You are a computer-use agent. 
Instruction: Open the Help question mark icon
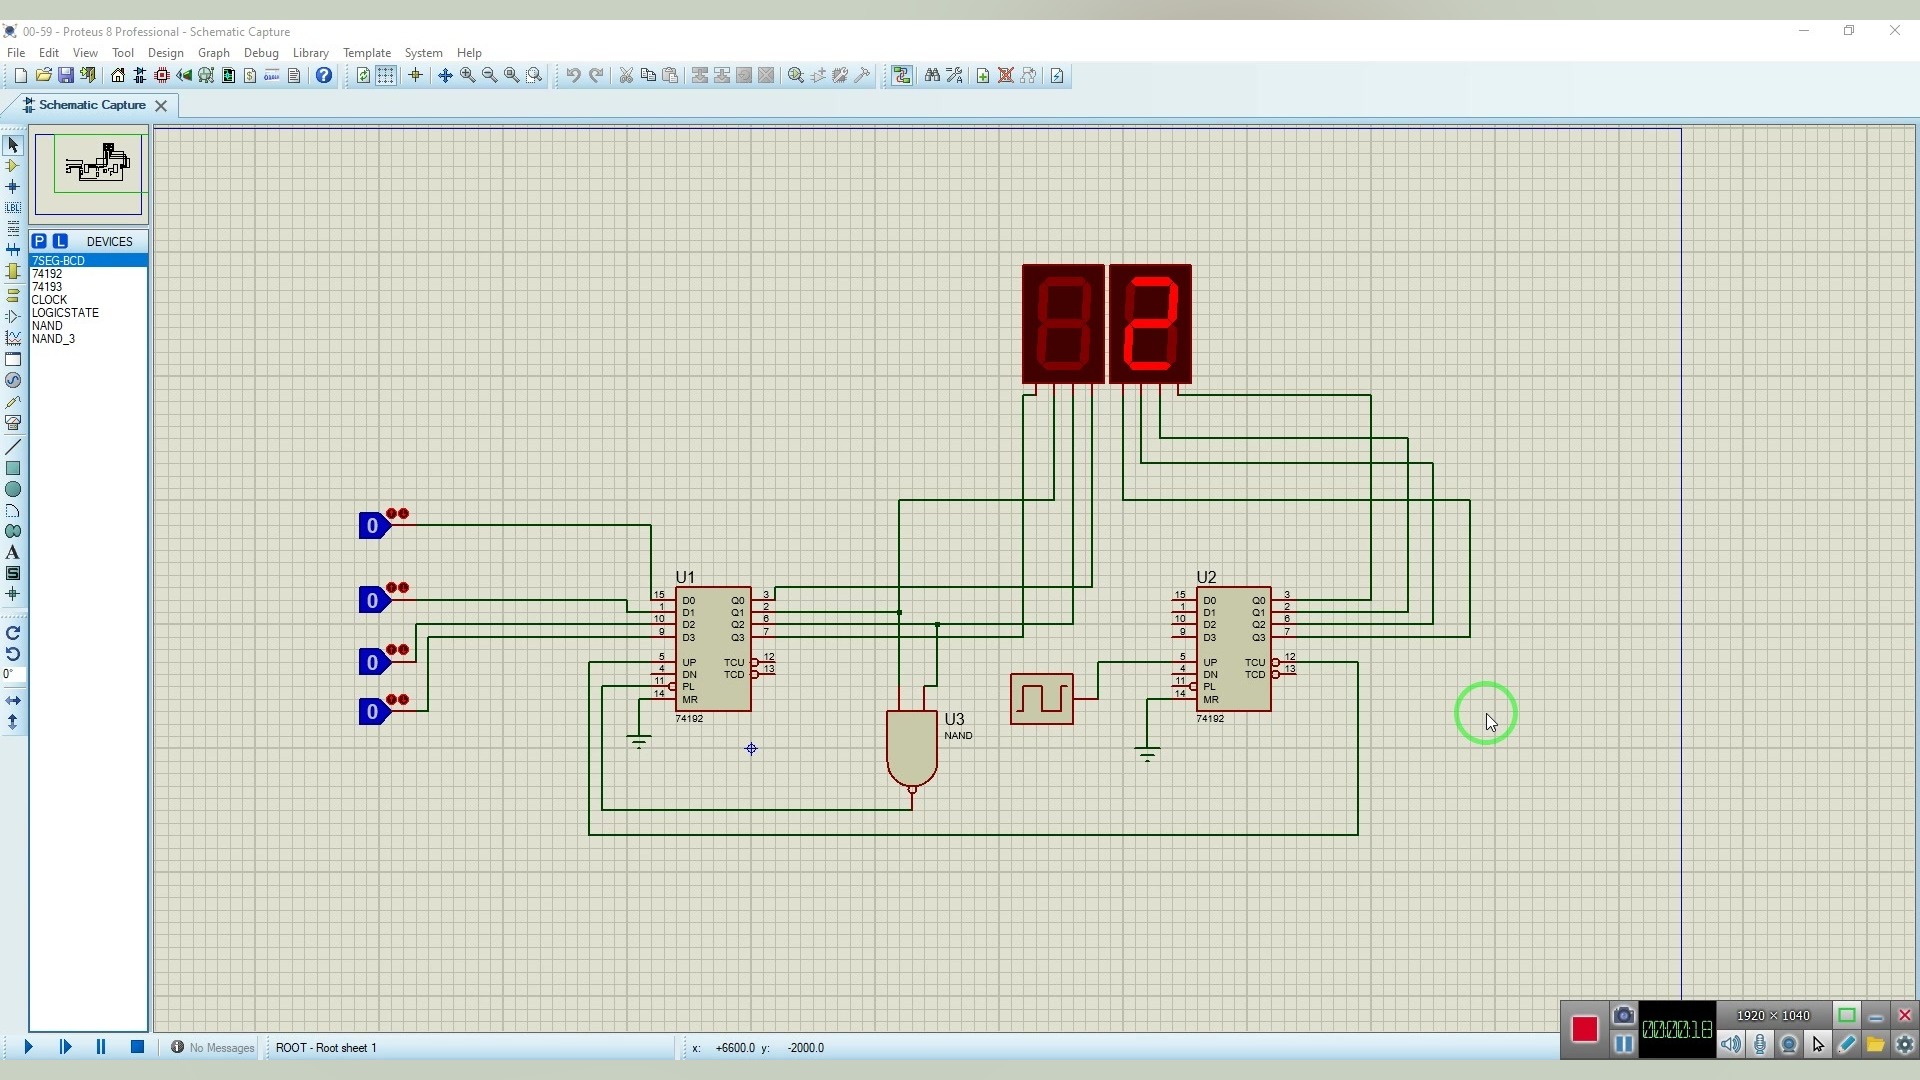click(324, 76)
